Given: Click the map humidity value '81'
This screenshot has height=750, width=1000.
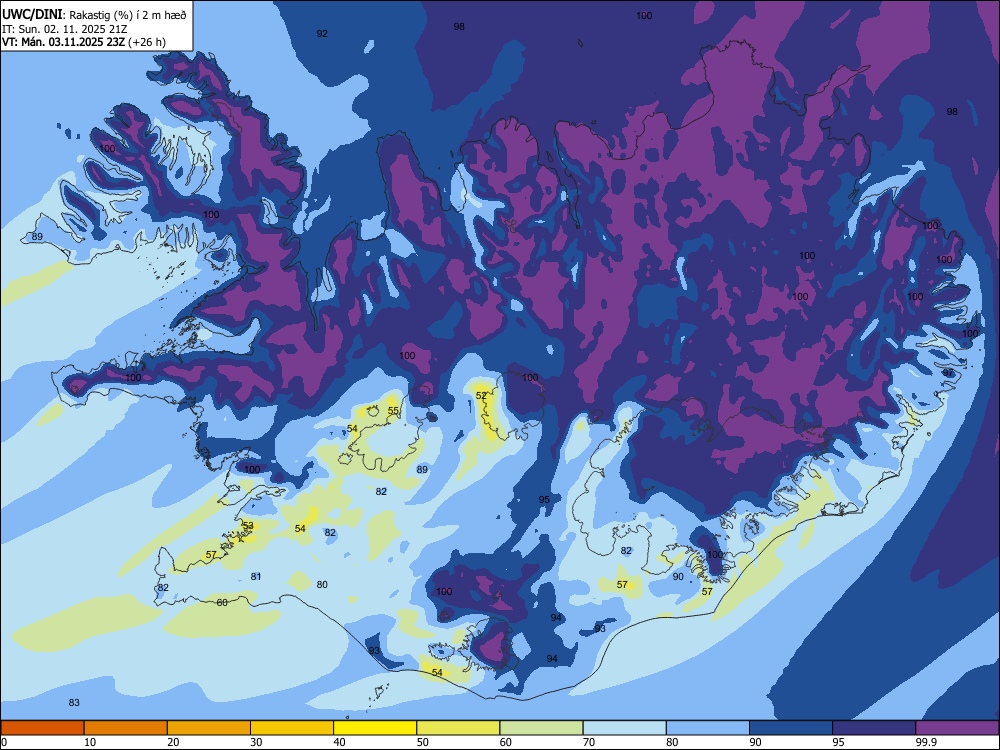Looking at the screenshot, I should click(256, 577).
